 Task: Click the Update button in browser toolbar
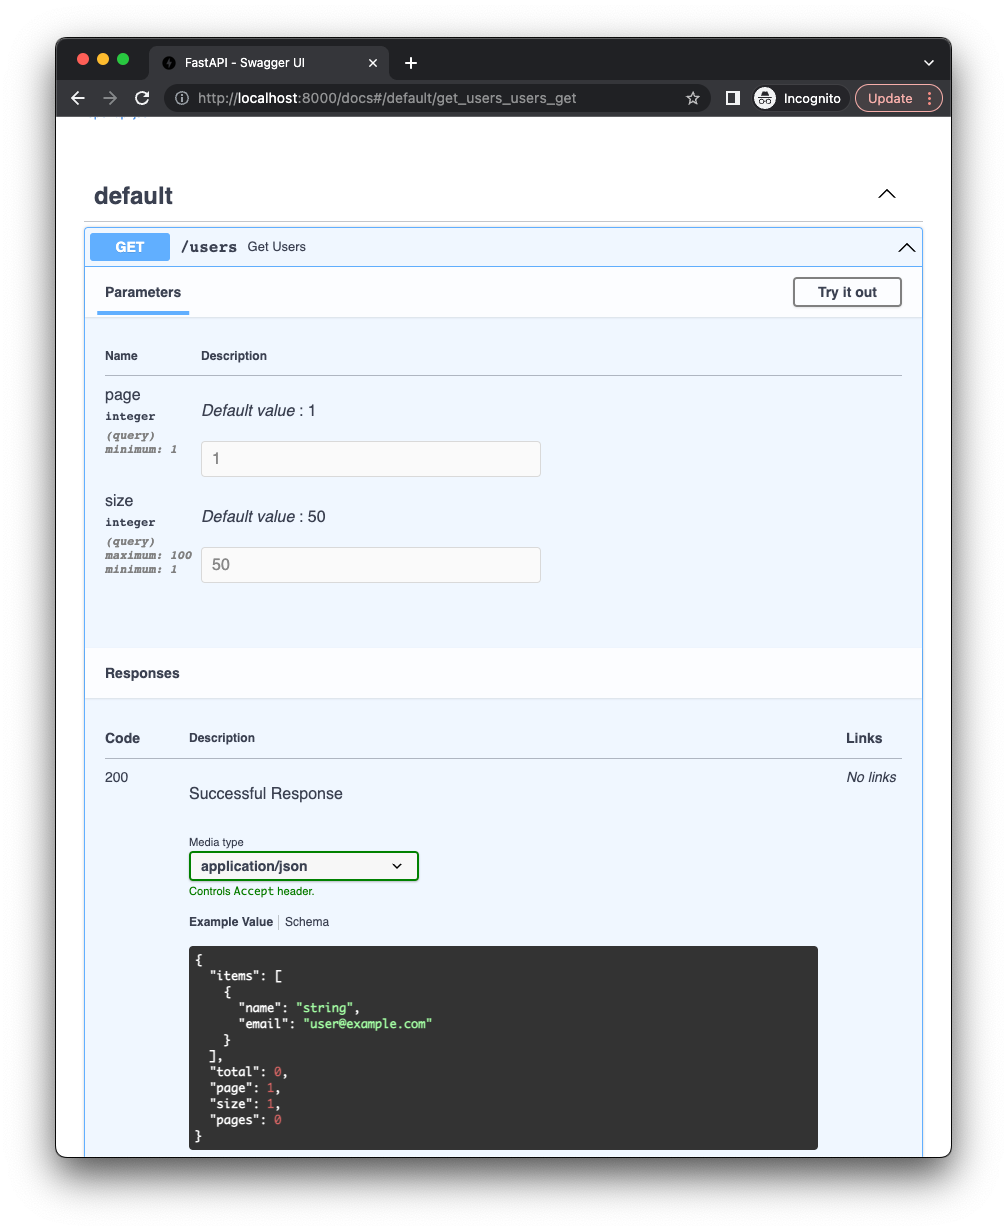coord(890,98)
